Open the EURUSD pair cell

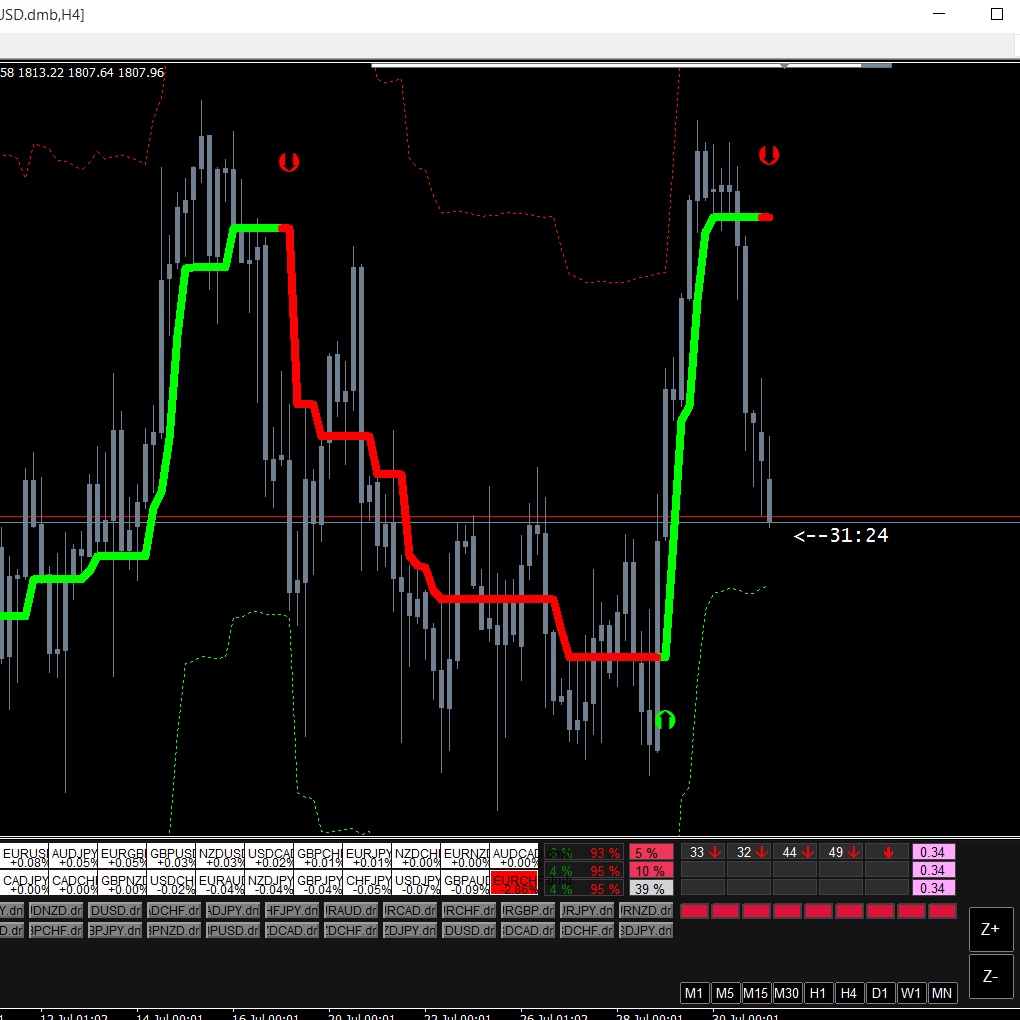tap(24, 857)
